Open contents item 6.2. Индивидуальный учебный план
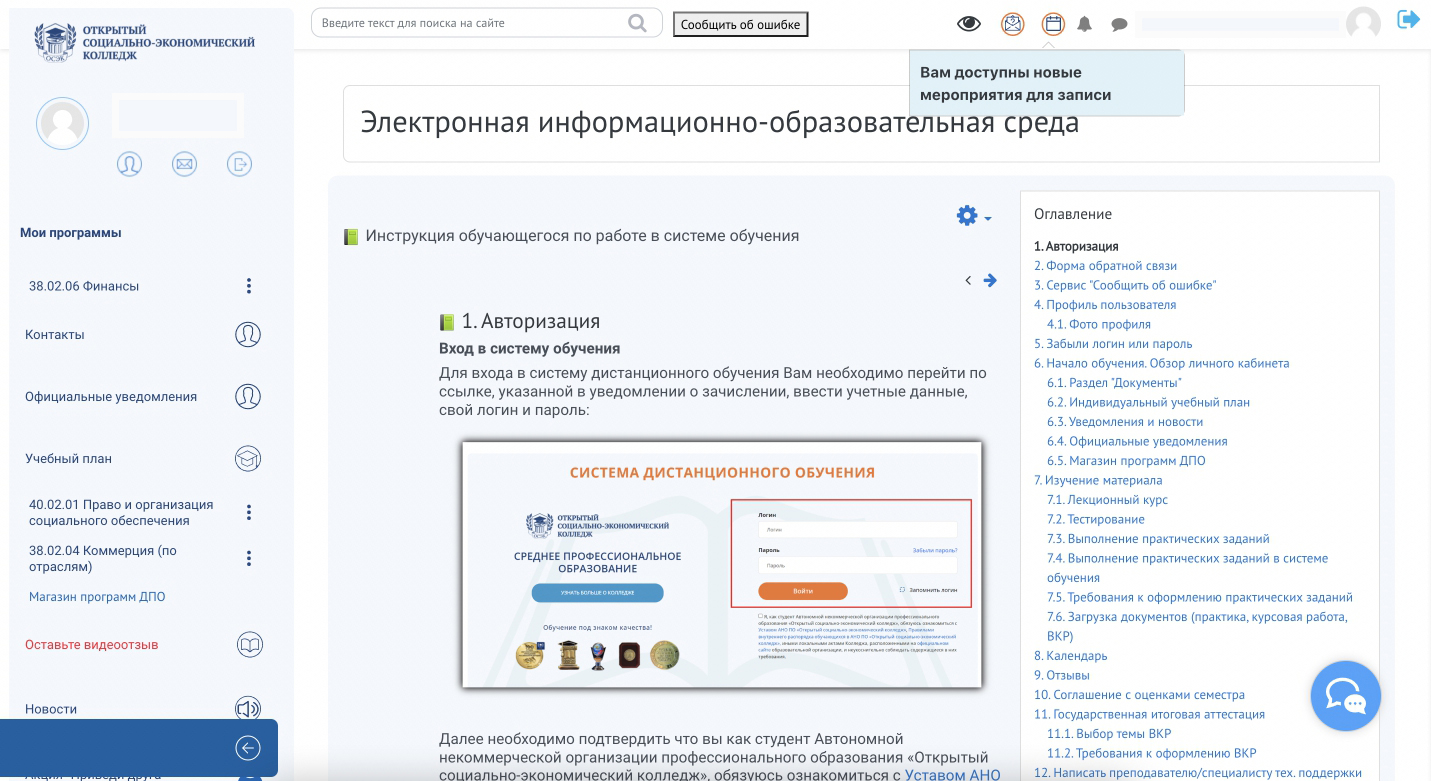Viewport: 1431px width, 781px height. [1148, 402]
